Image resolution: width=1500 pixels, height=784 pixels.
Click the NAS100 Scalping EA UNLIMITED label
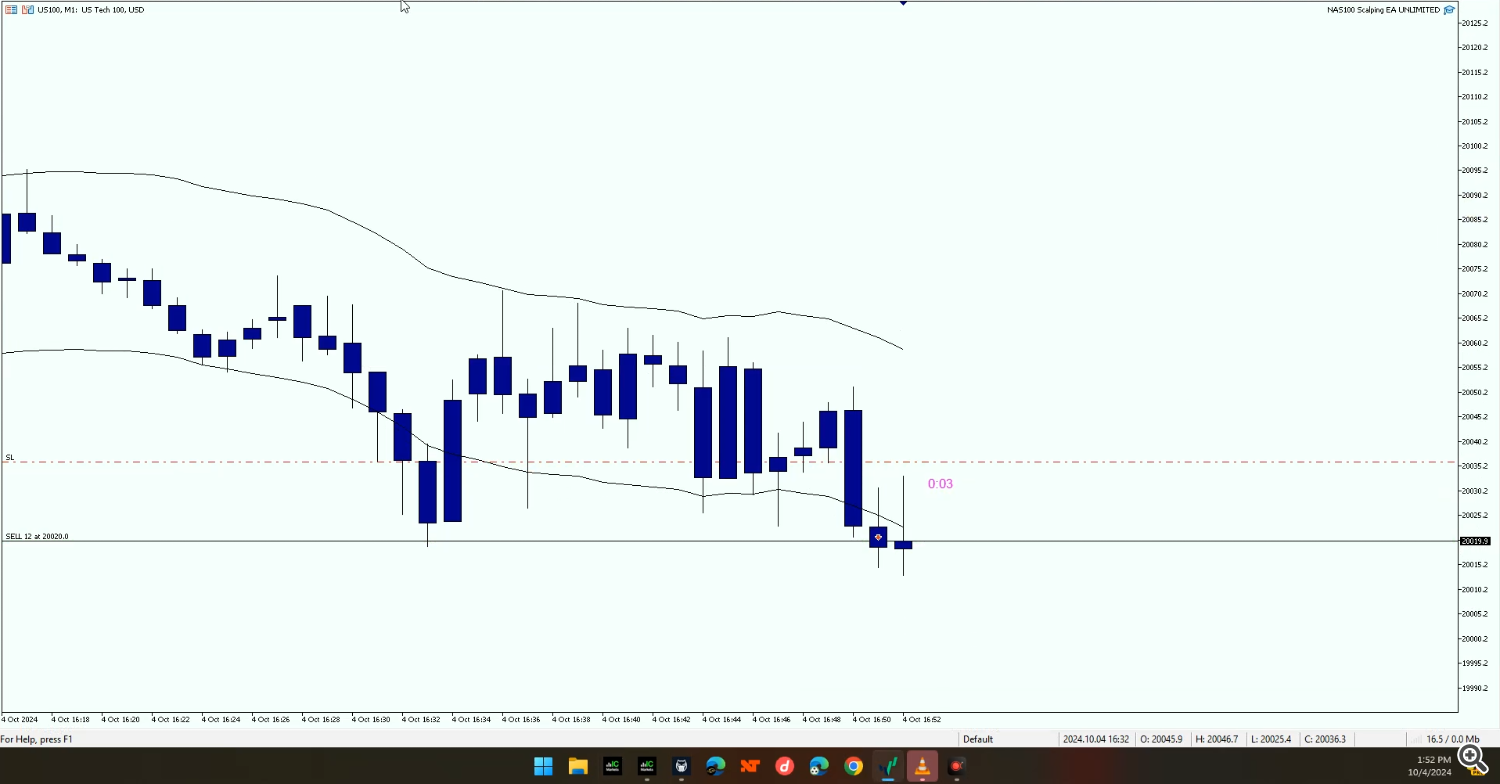click(x=1383, y=10)
